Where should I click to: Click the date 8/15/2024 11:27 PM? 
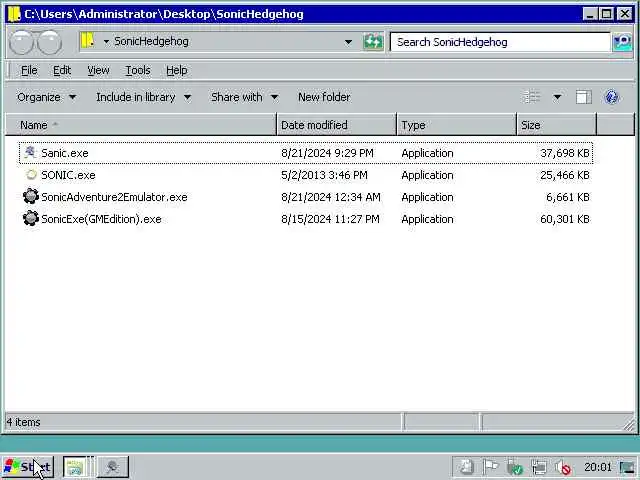[330, 219]
